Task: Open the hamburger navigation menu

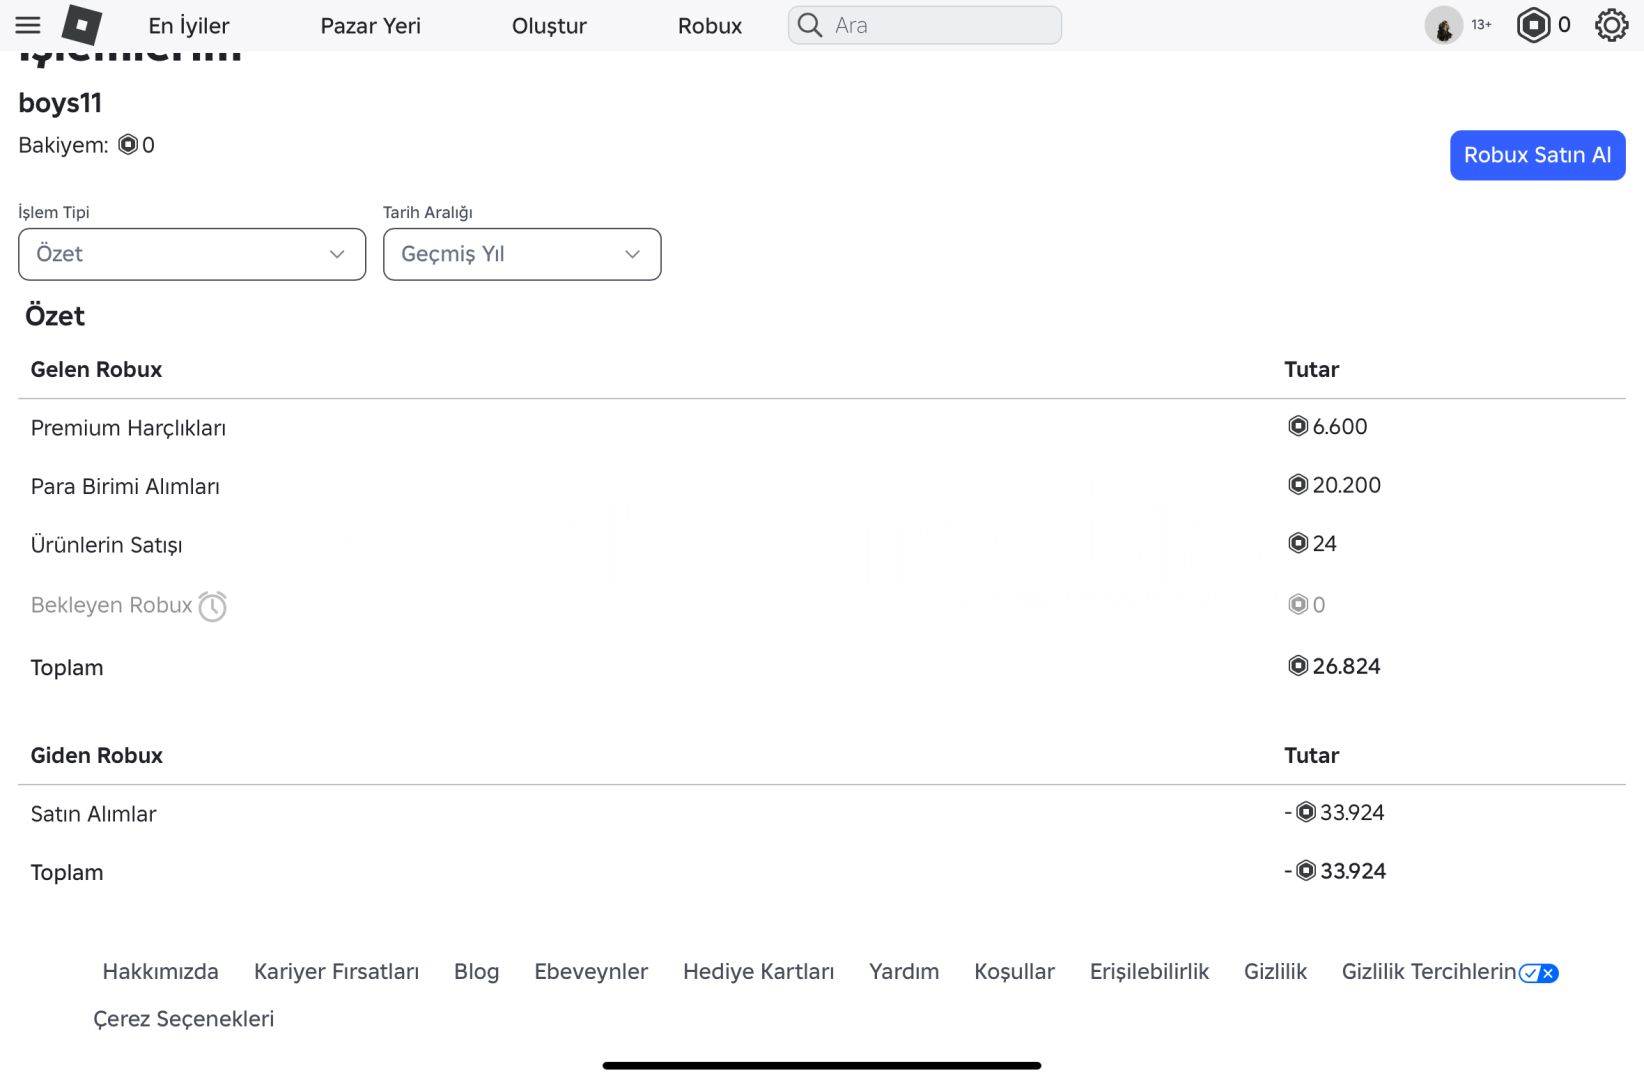Action: (x=28, y=25)
